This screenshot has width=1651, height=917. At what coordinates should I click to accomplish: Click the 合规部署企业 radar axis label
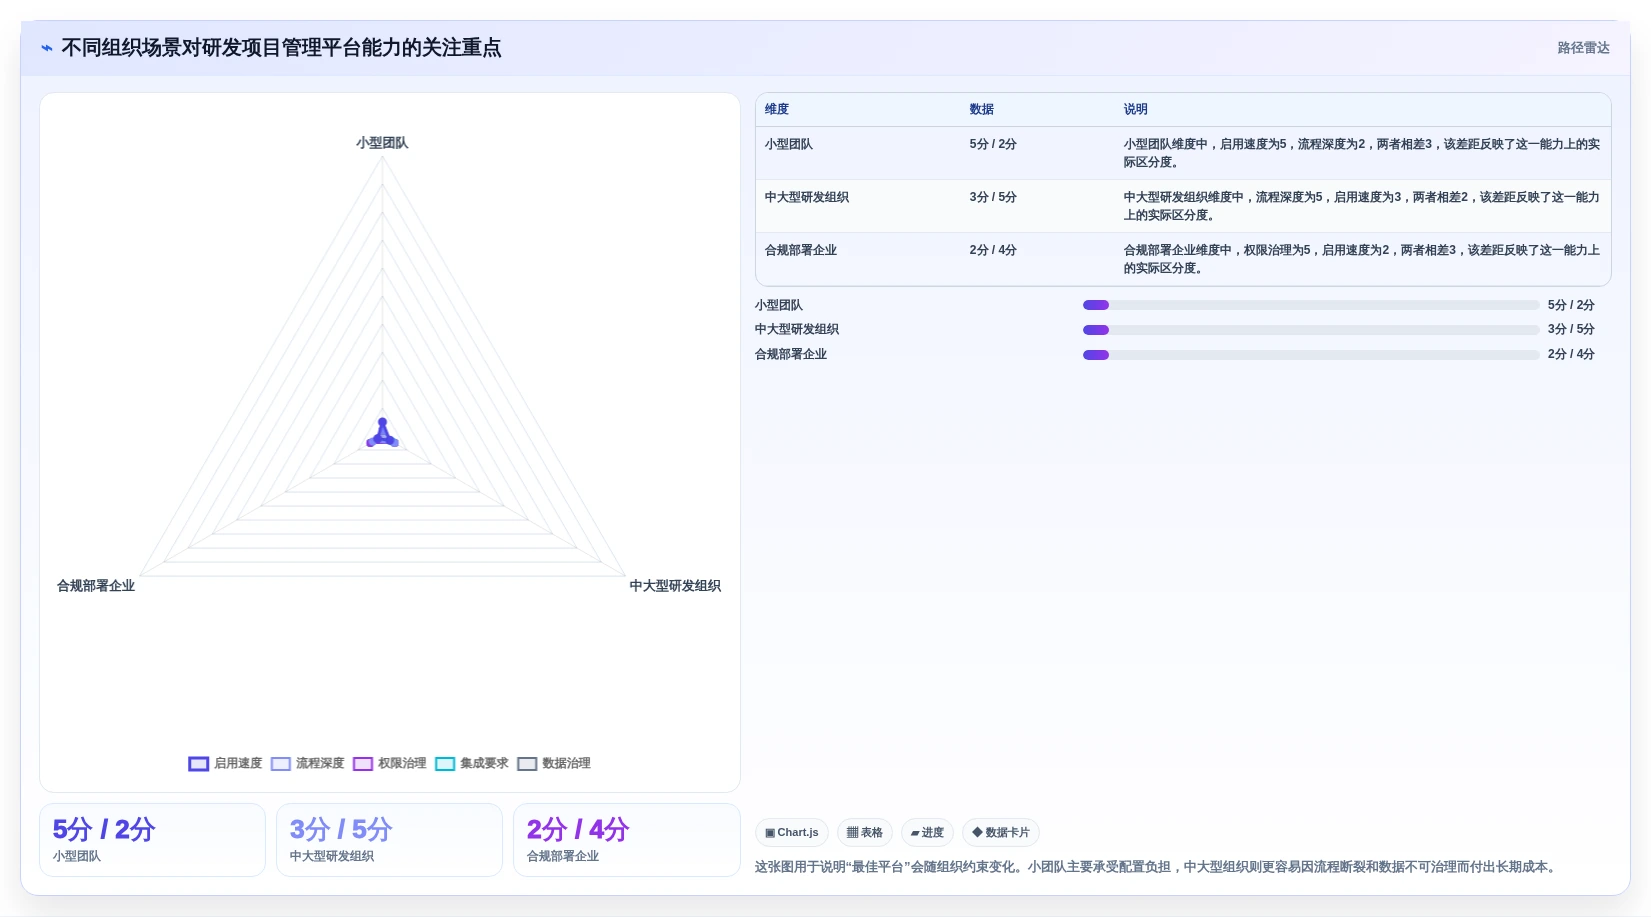point(96,586)
